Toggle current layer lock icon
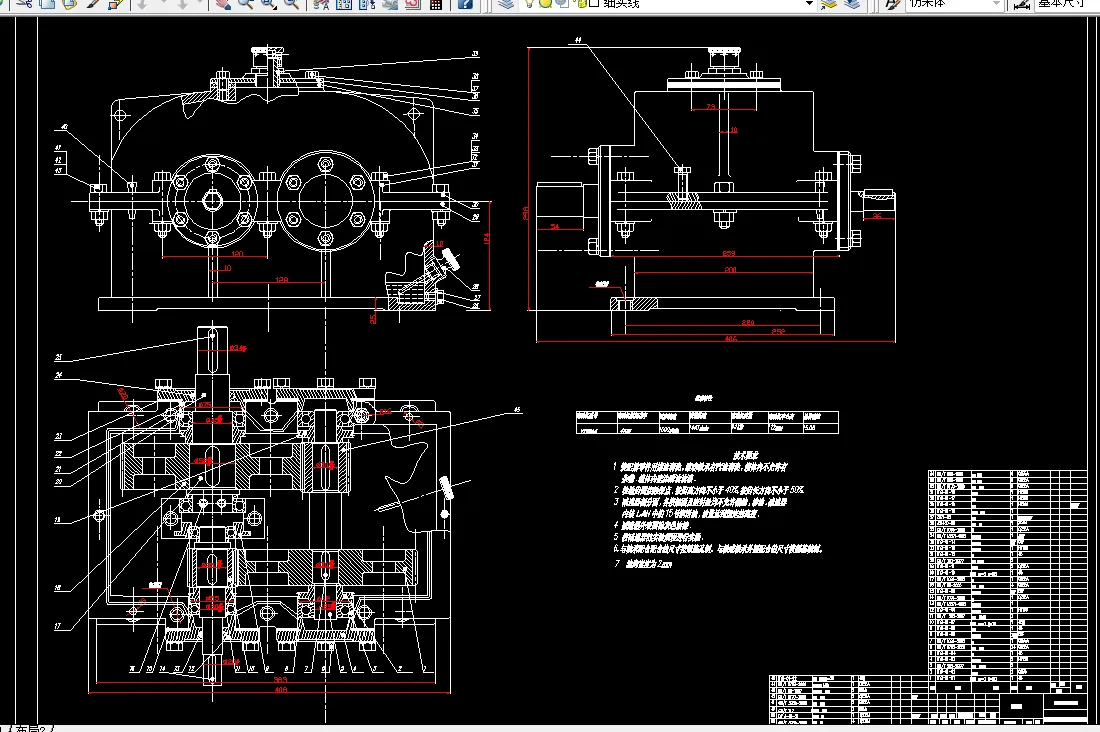The width and height of the screenshot is (1100, 732). coord(580,4)
